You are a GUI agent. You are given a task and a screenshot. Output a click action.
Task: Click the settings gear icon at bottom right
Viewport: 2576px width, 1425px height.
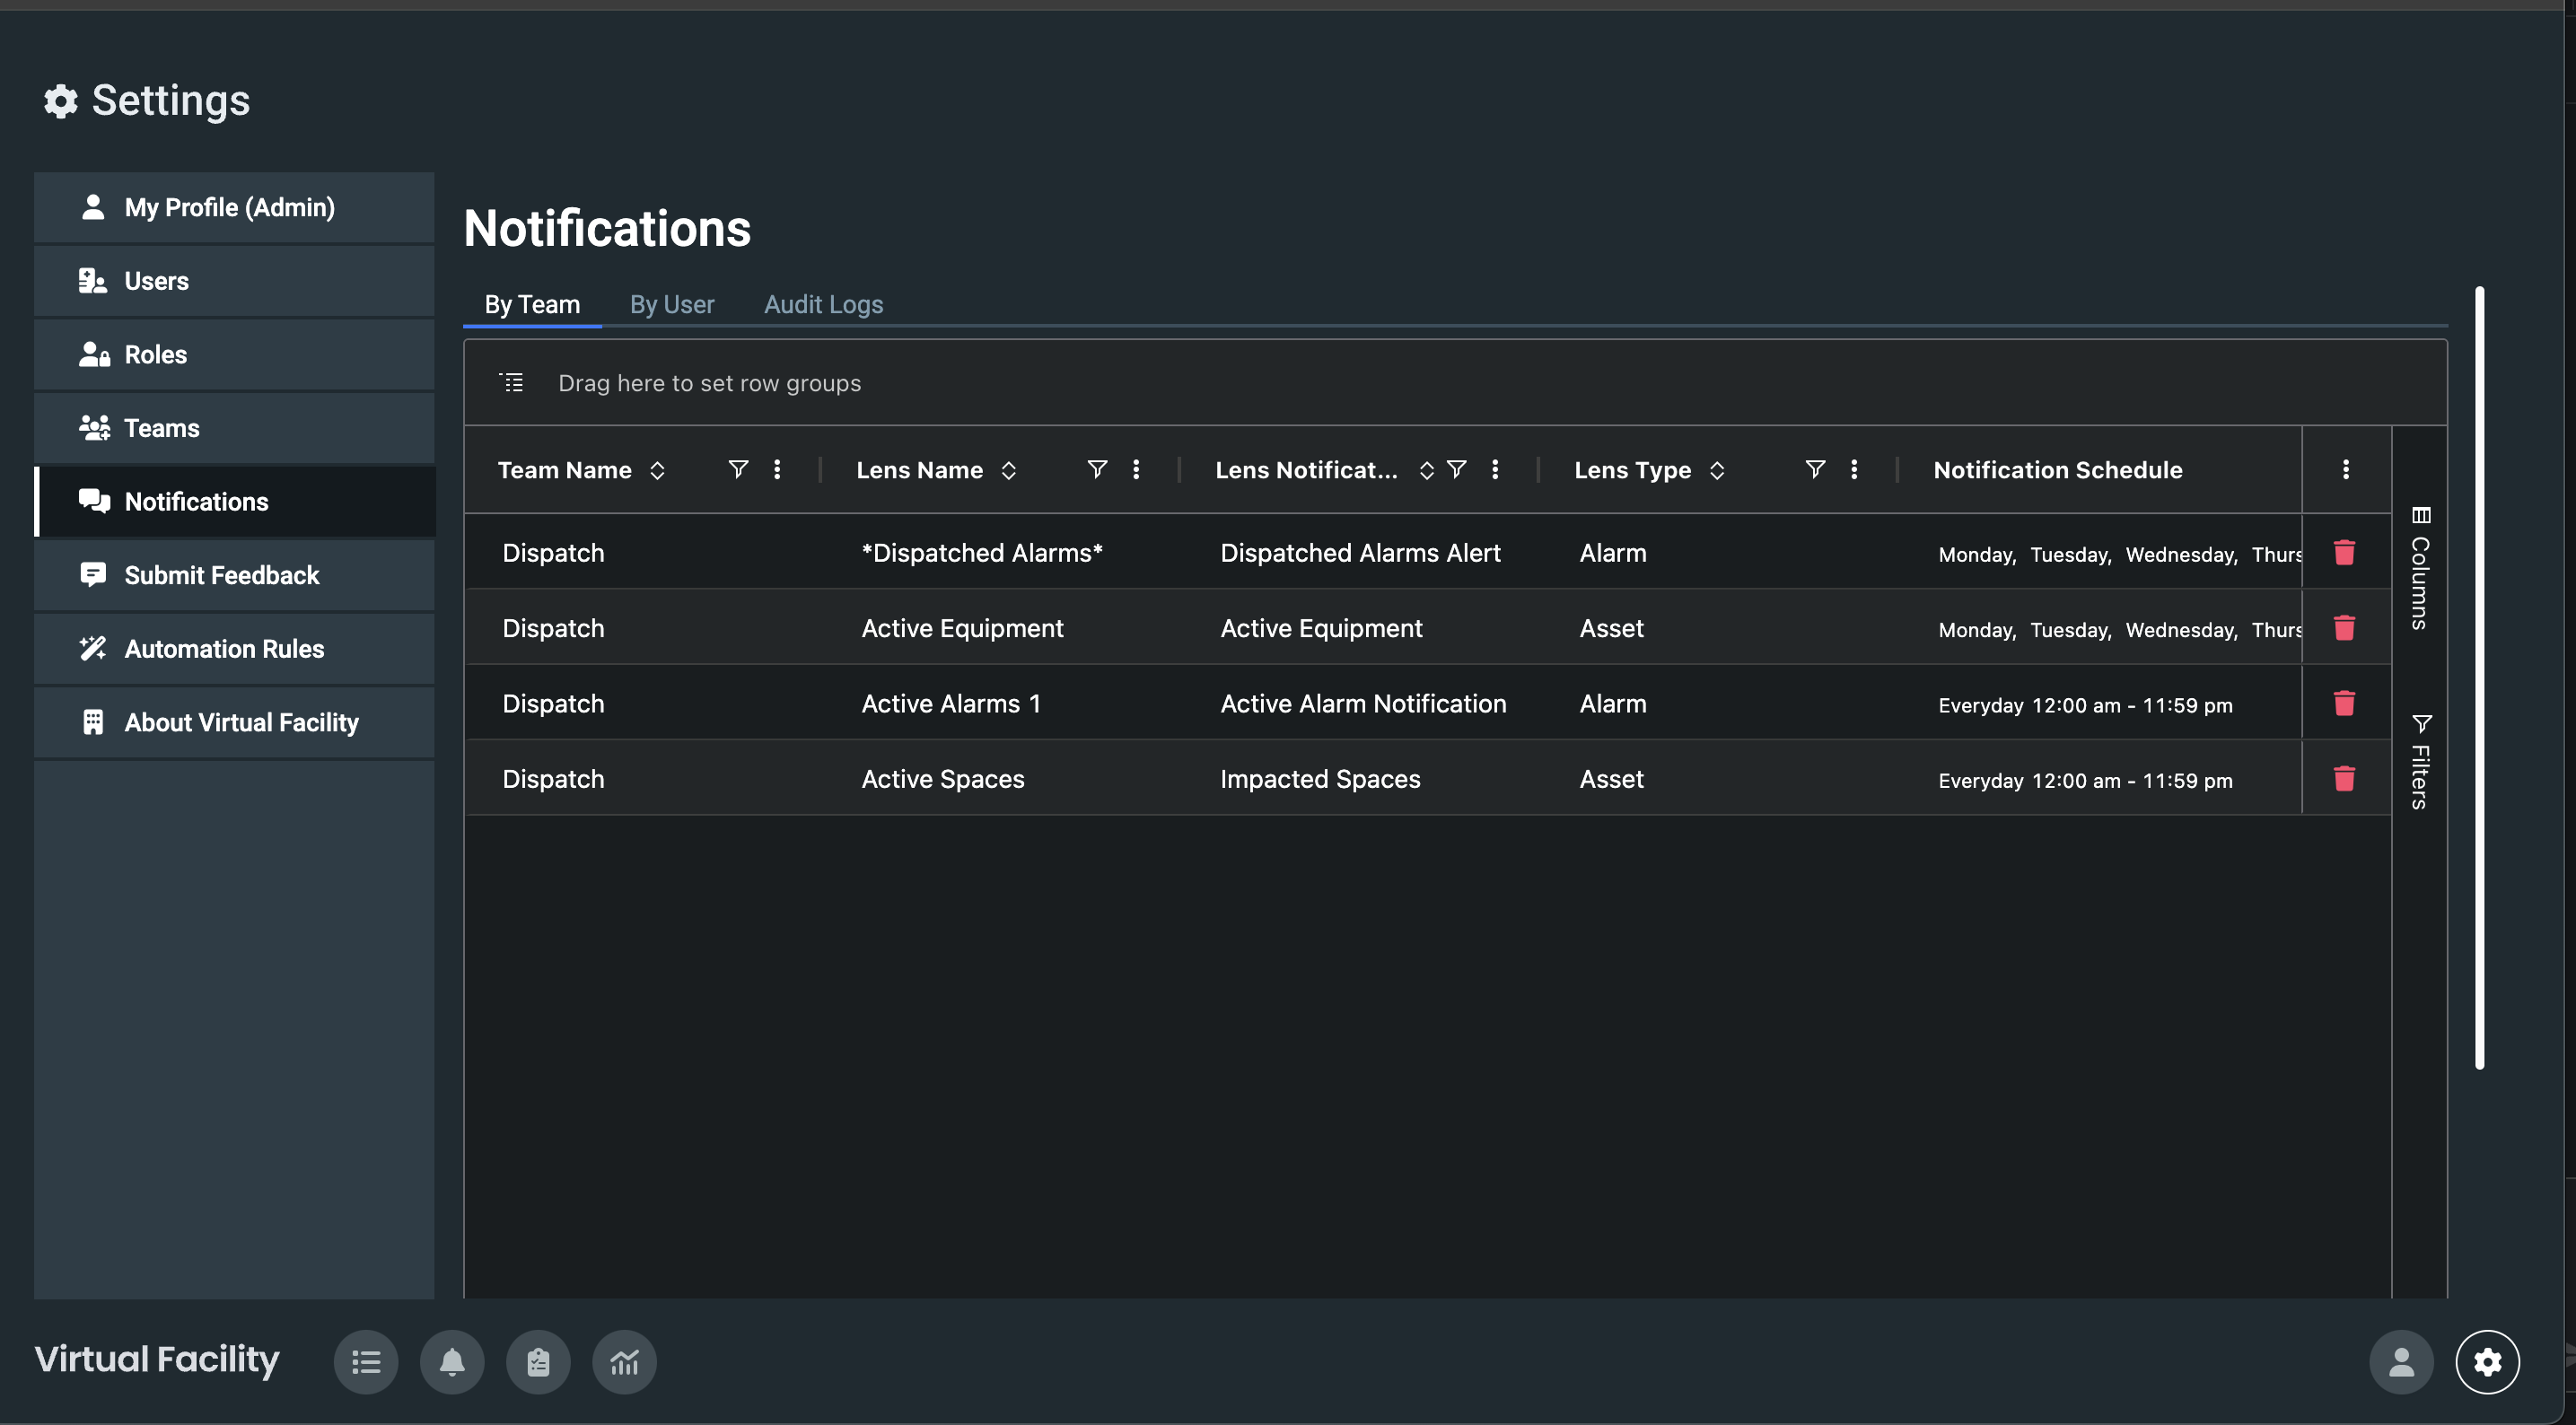(2487, 1361)
